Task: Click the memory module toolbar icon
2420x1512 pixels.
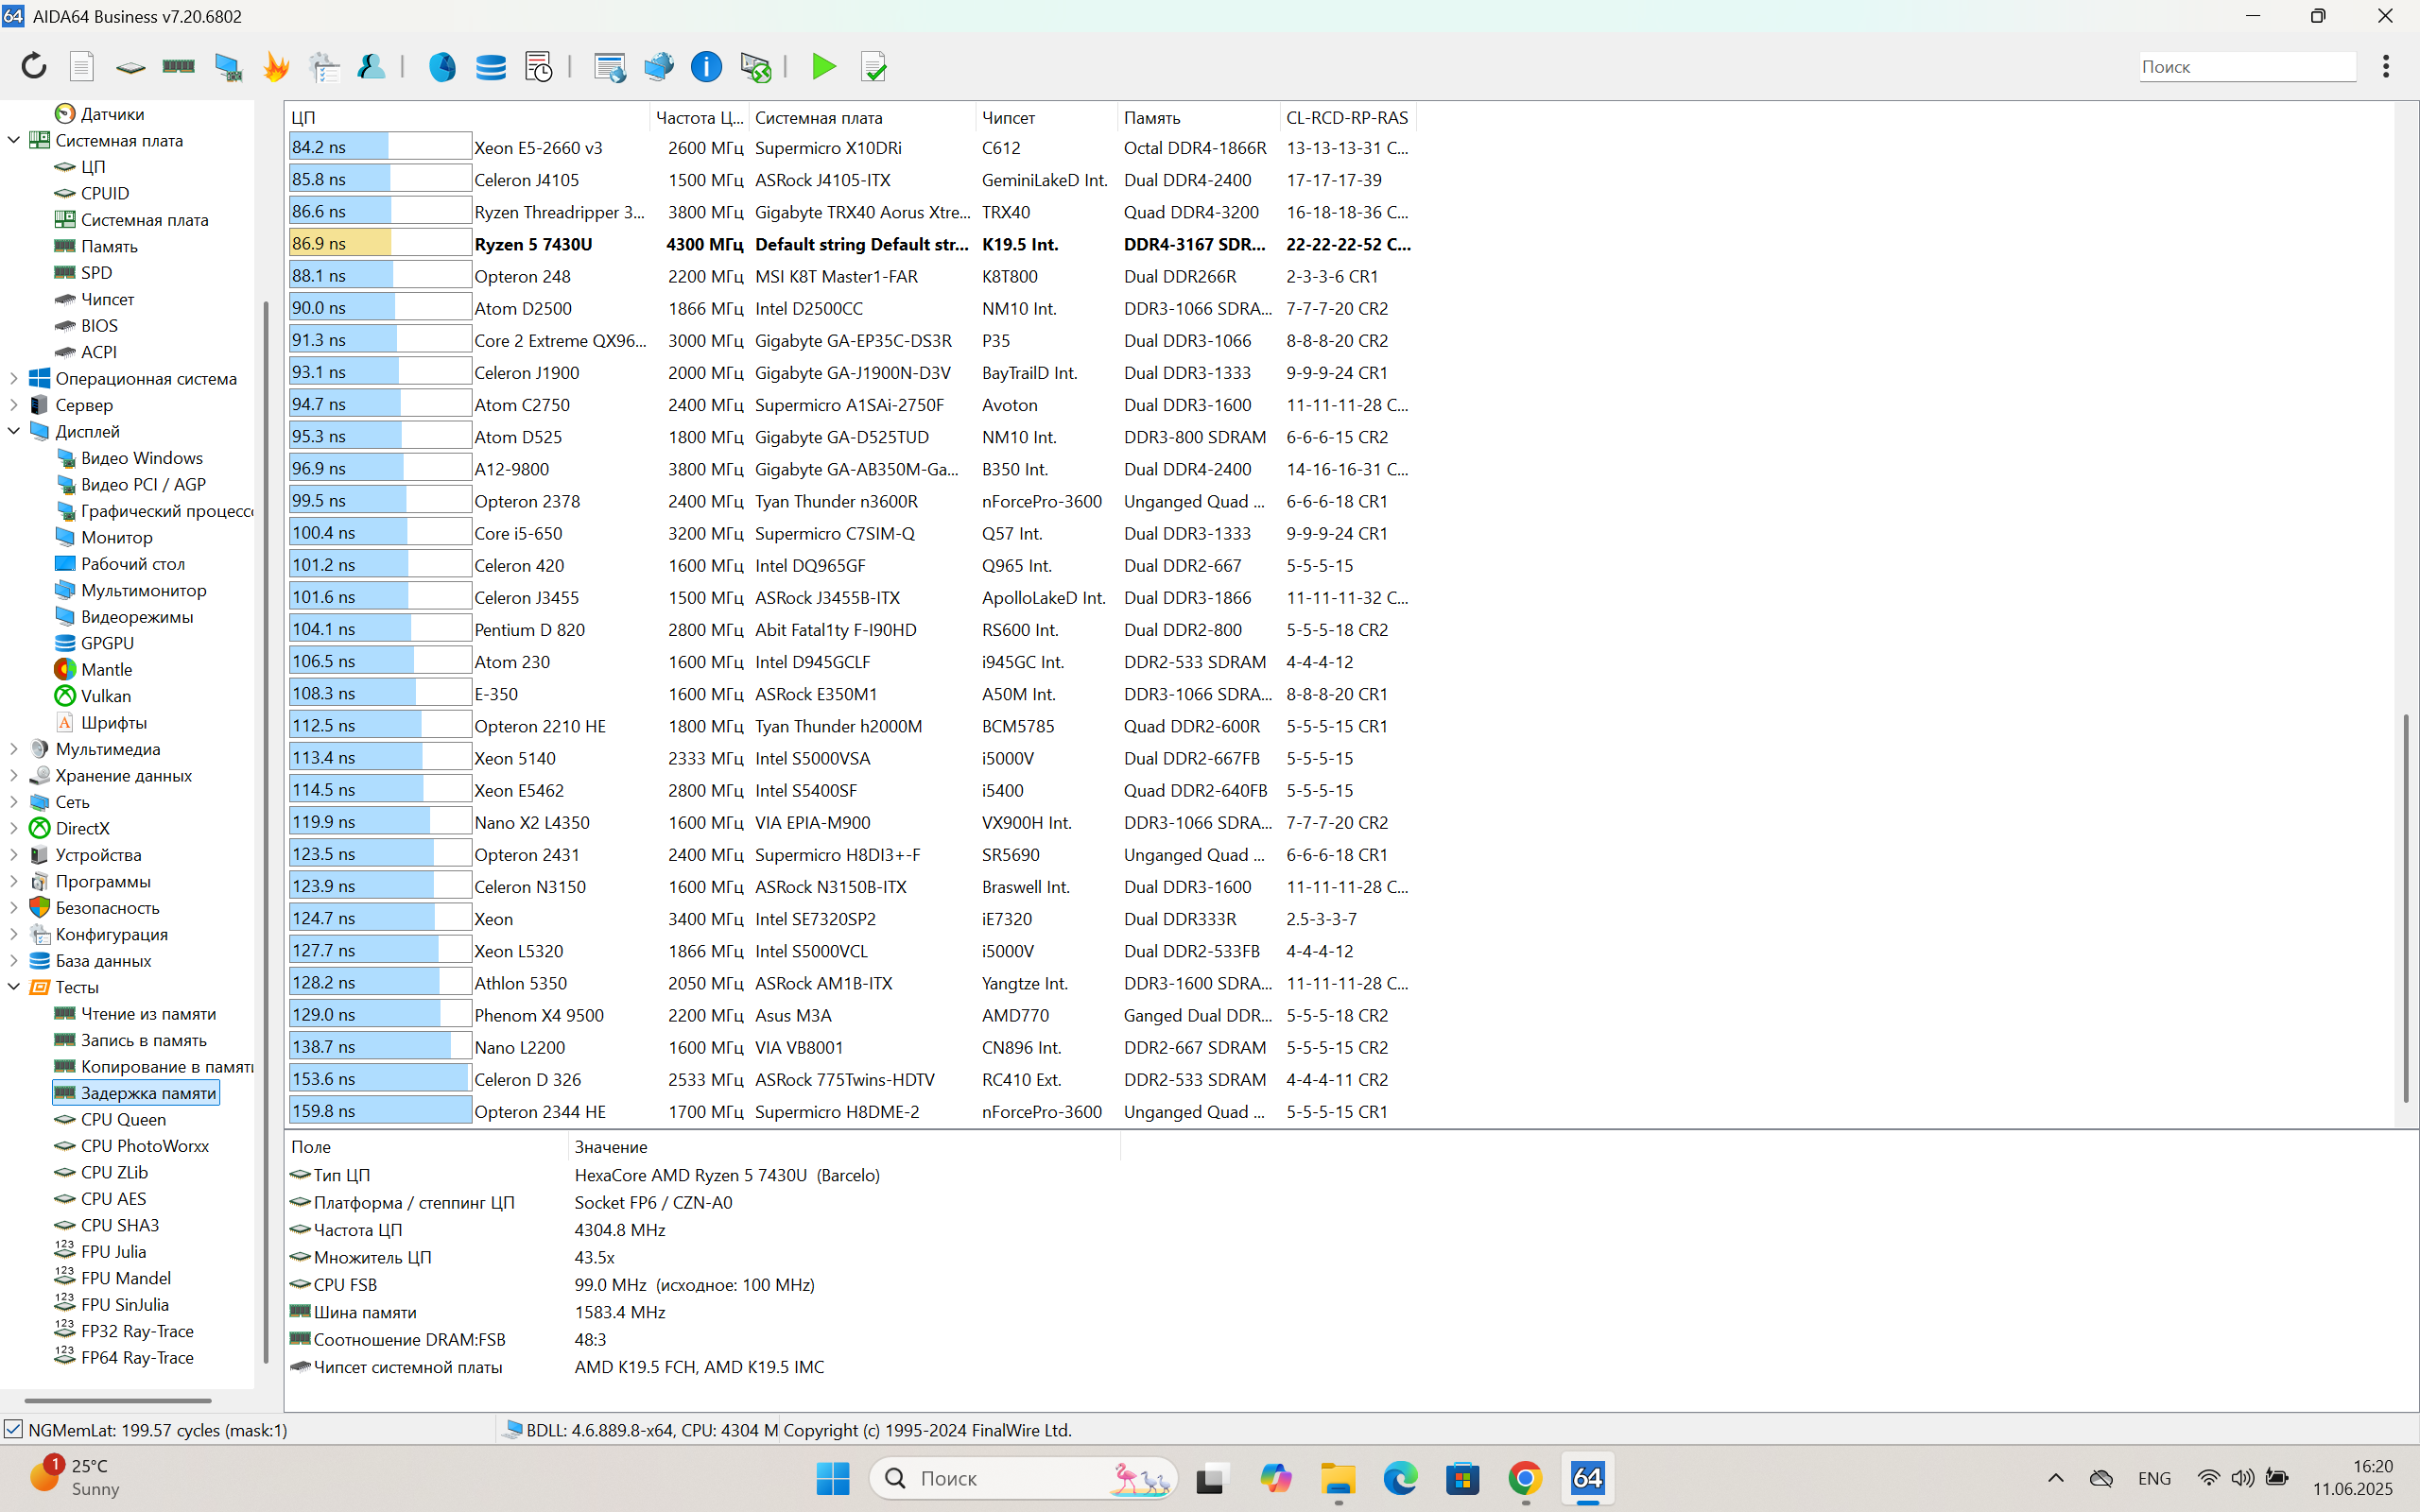Action: tap(178, 66)
